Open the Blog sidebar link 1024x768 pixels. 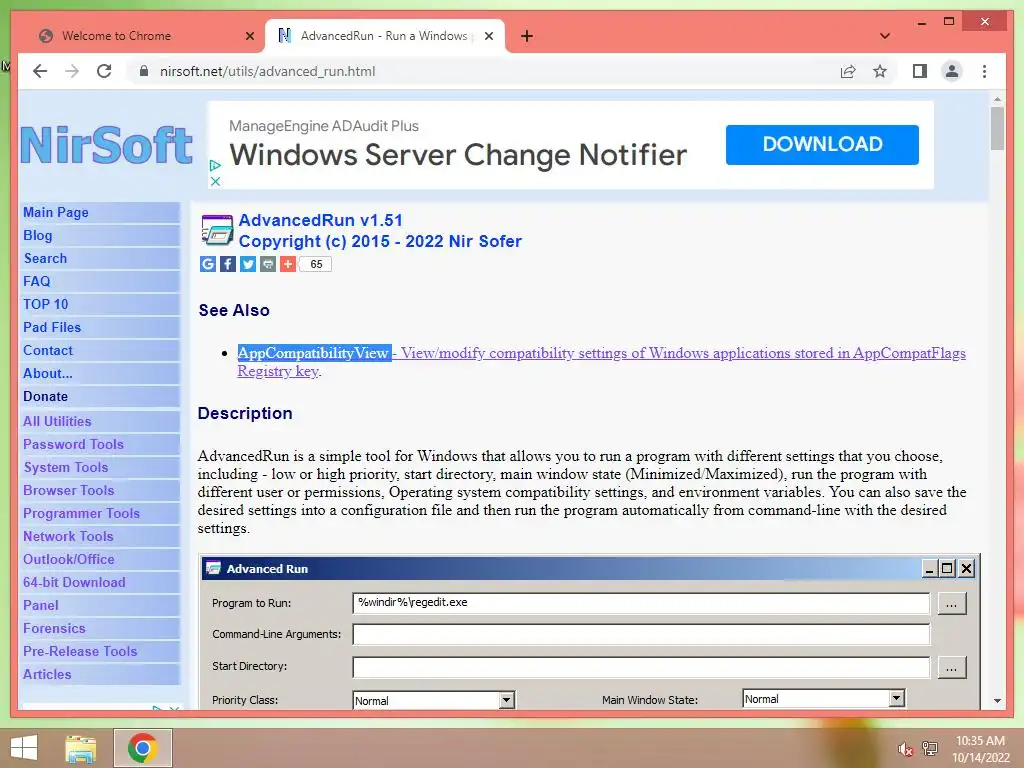[x=37, y=235]
